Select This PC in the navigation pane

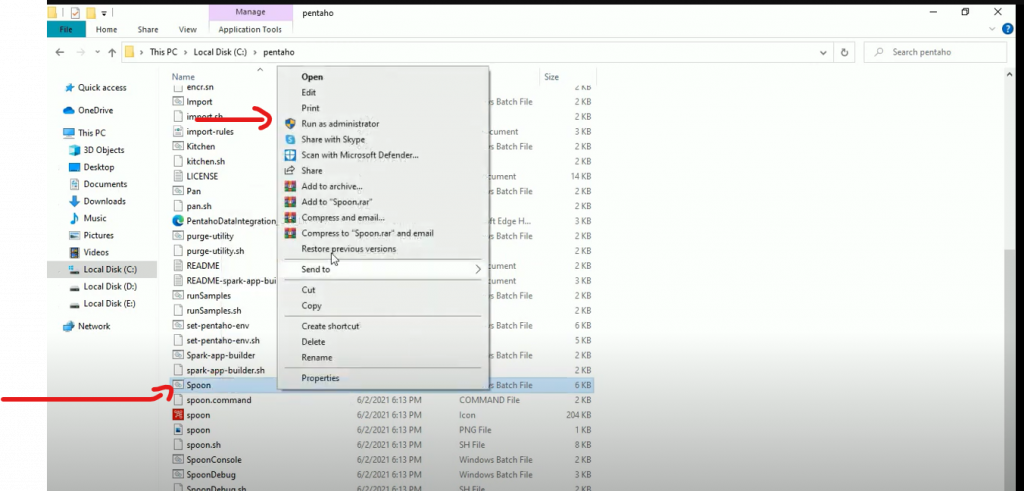tap(91, 133)
